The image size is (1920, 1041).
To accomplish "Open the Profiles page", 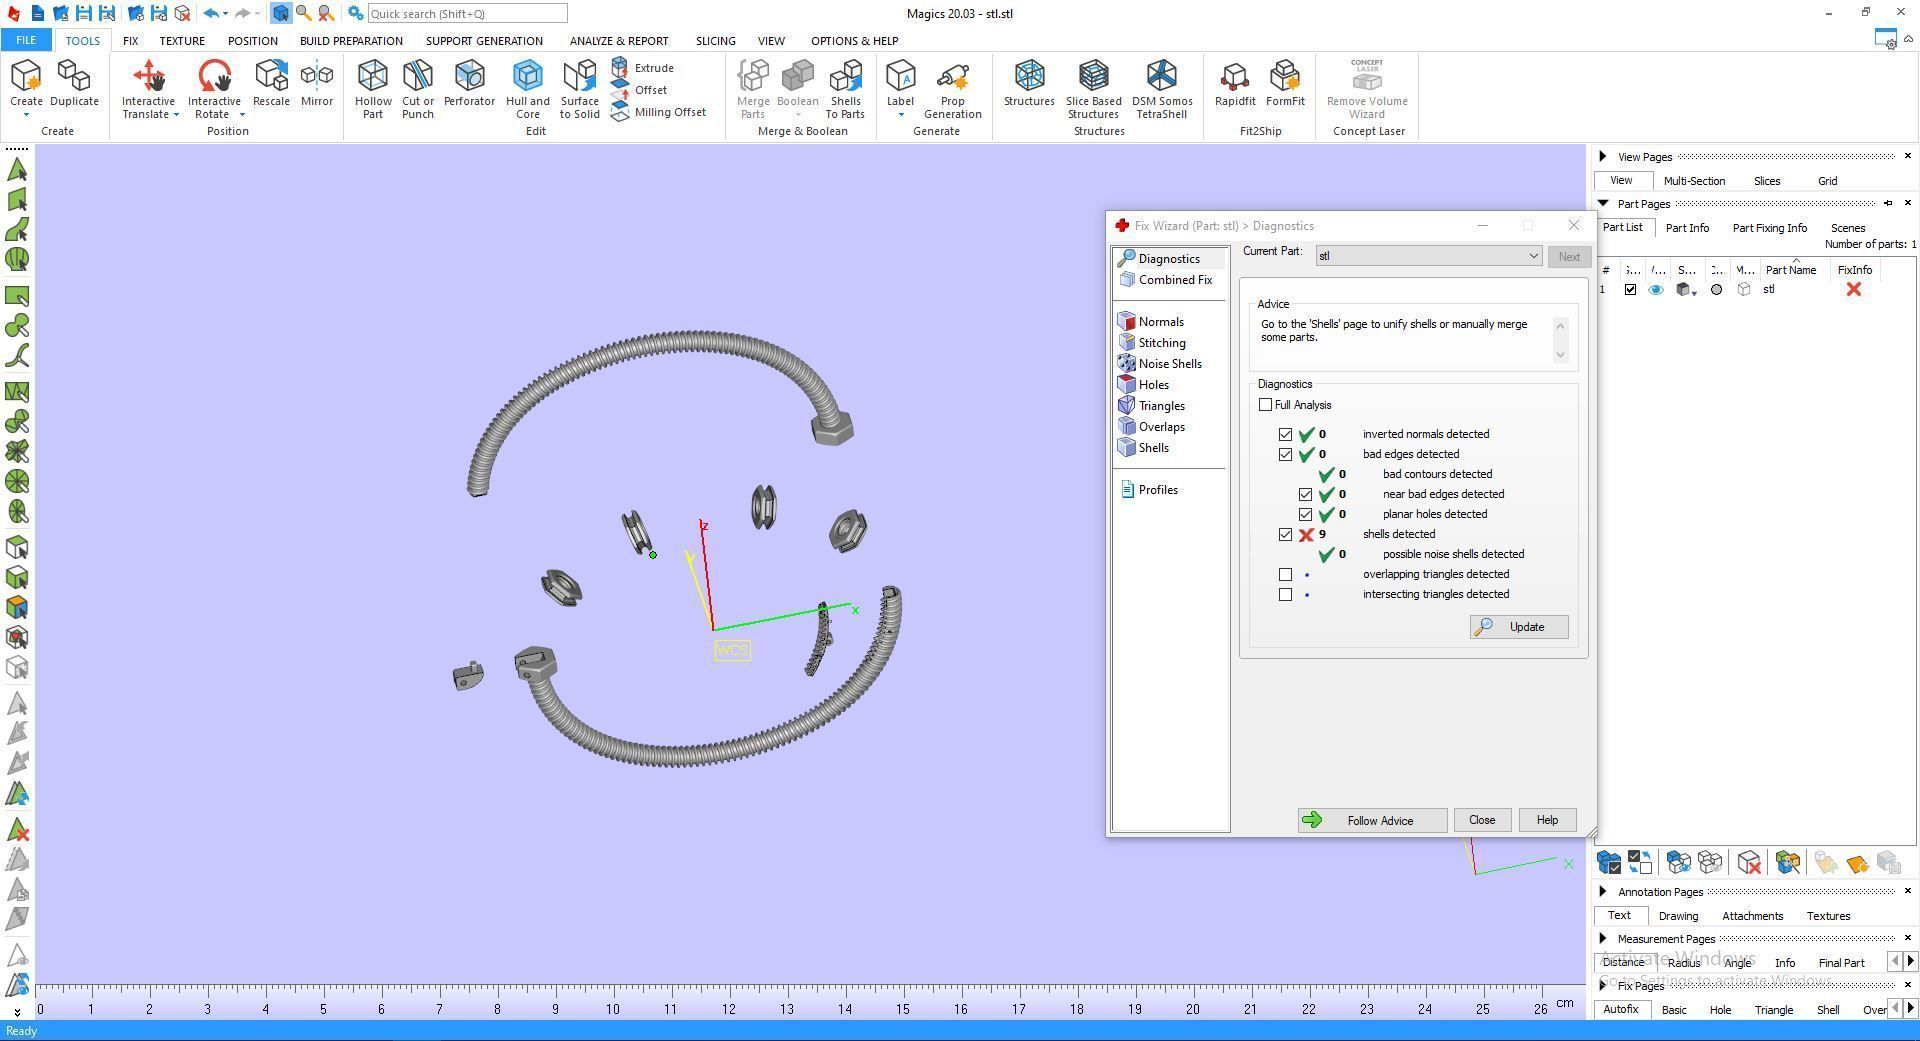I will point(1148,490).
